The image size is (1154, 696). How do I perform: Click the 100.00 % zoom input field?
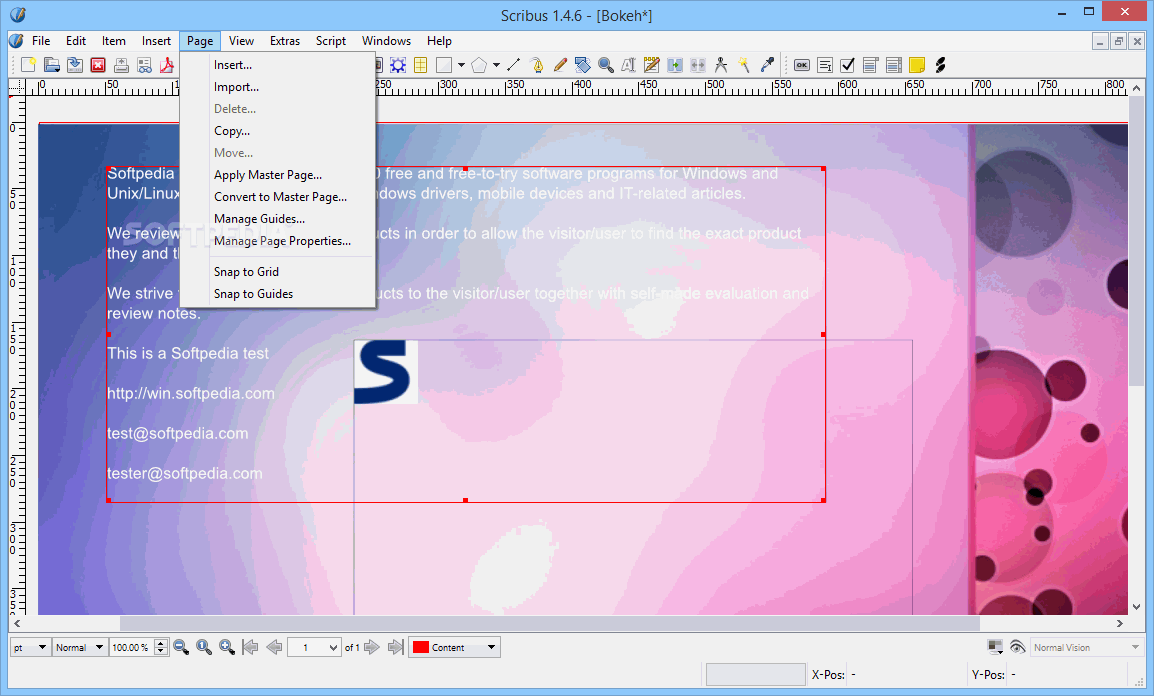tap(131, 647)
